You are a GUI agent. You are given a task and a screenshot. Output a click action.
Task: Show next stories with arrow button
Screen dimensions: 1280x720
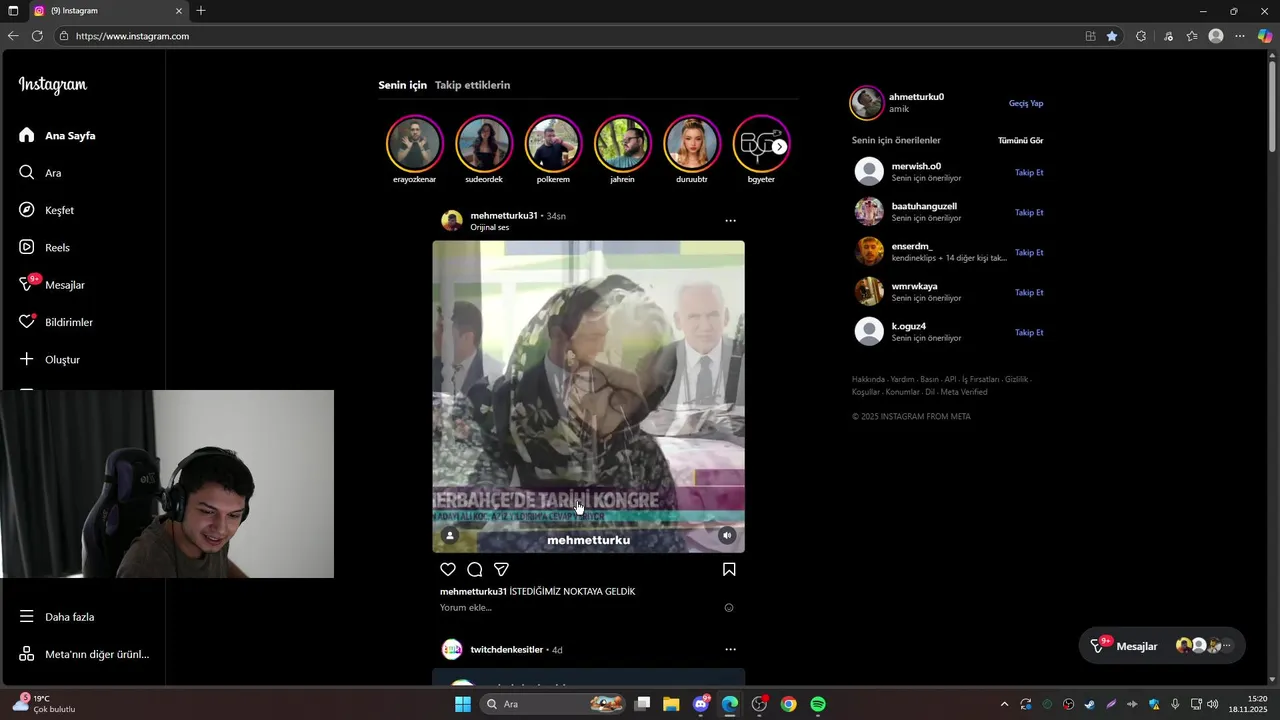pyautogui.click(x=779, y=147)
